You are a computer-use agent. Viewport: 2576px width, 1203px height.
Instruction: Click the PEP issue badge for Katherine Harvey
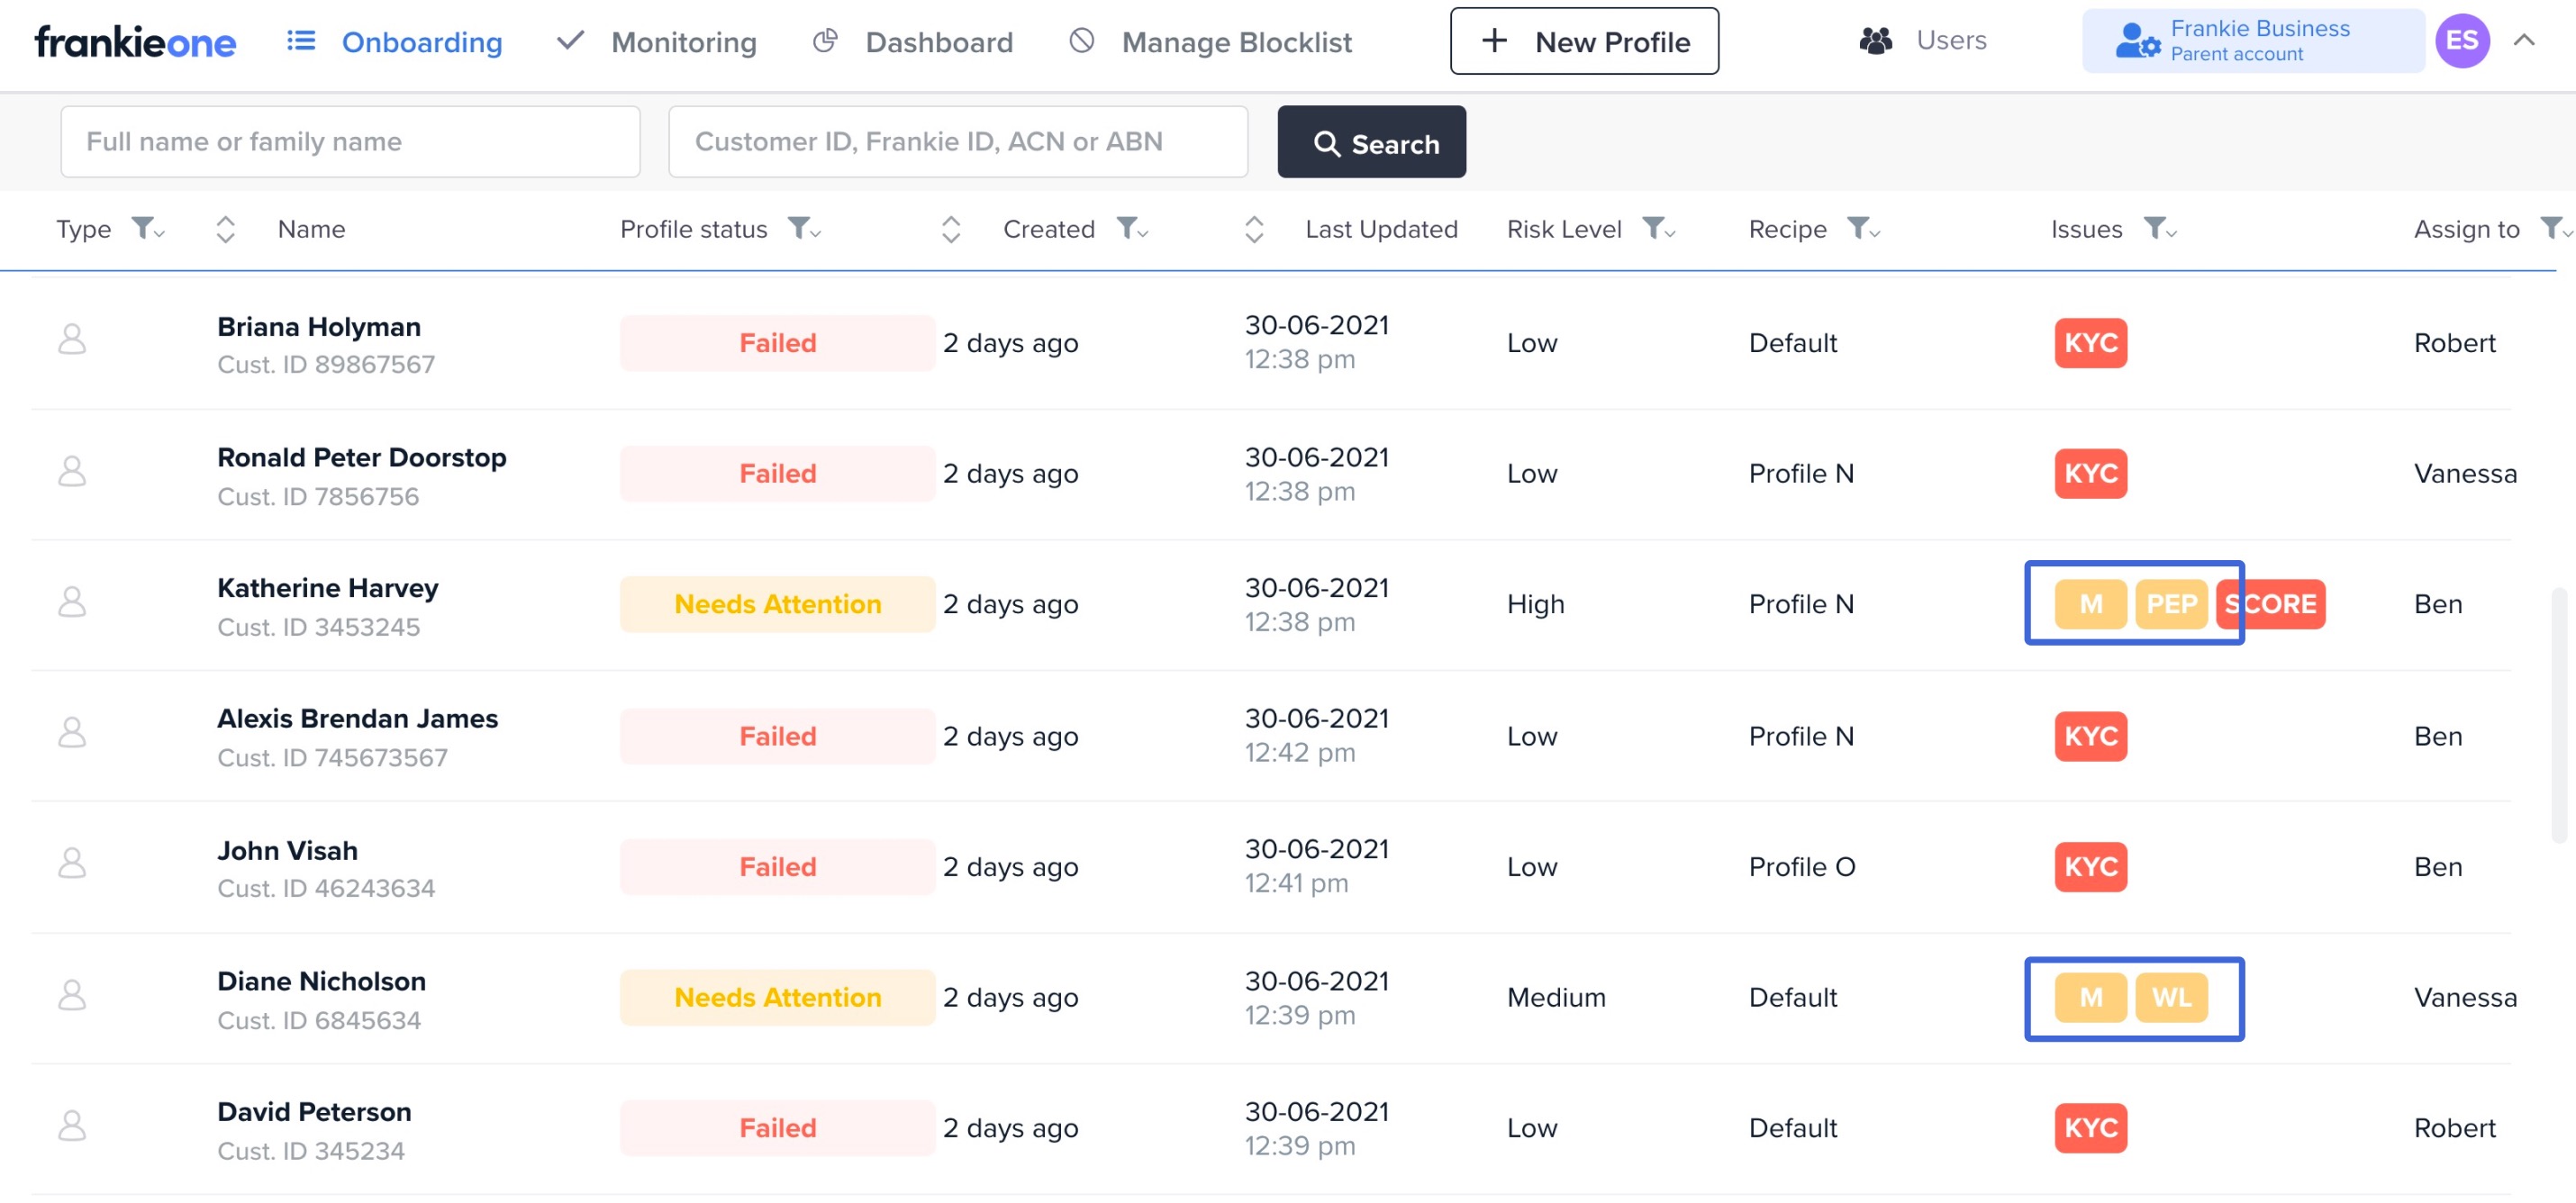(2170, 604)
